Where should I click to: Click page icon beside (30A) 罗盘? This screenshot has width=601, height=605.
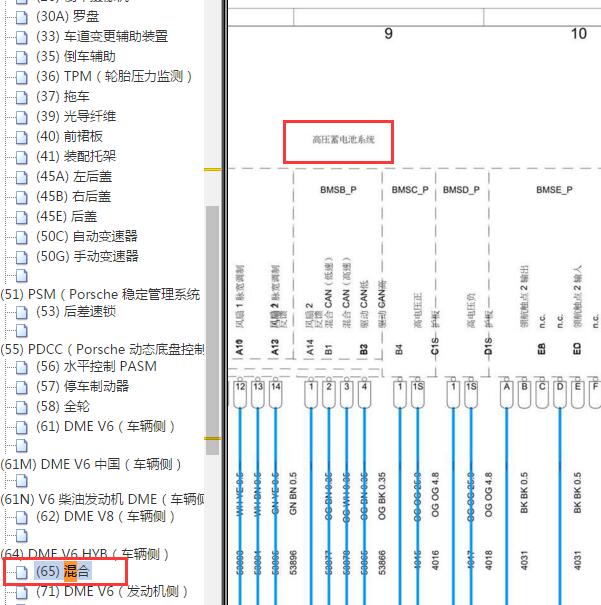pyautogui.click(x=22, y=17)
